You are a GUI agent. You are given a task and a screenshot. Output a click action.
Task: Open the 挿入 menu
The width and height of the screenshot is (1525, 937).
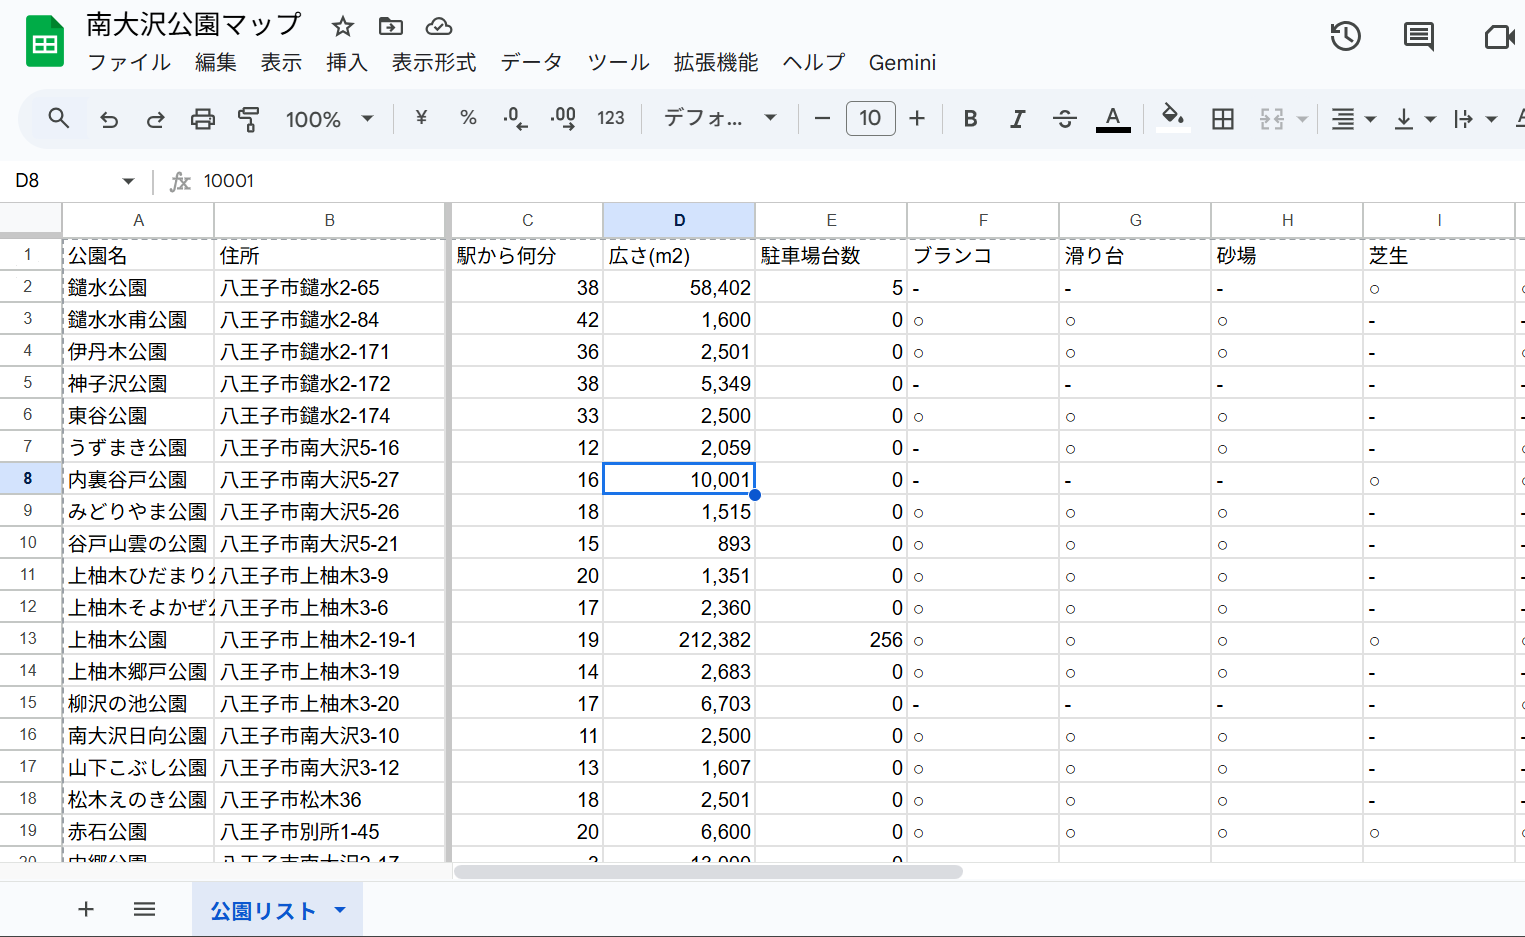(x=347, y=62)
